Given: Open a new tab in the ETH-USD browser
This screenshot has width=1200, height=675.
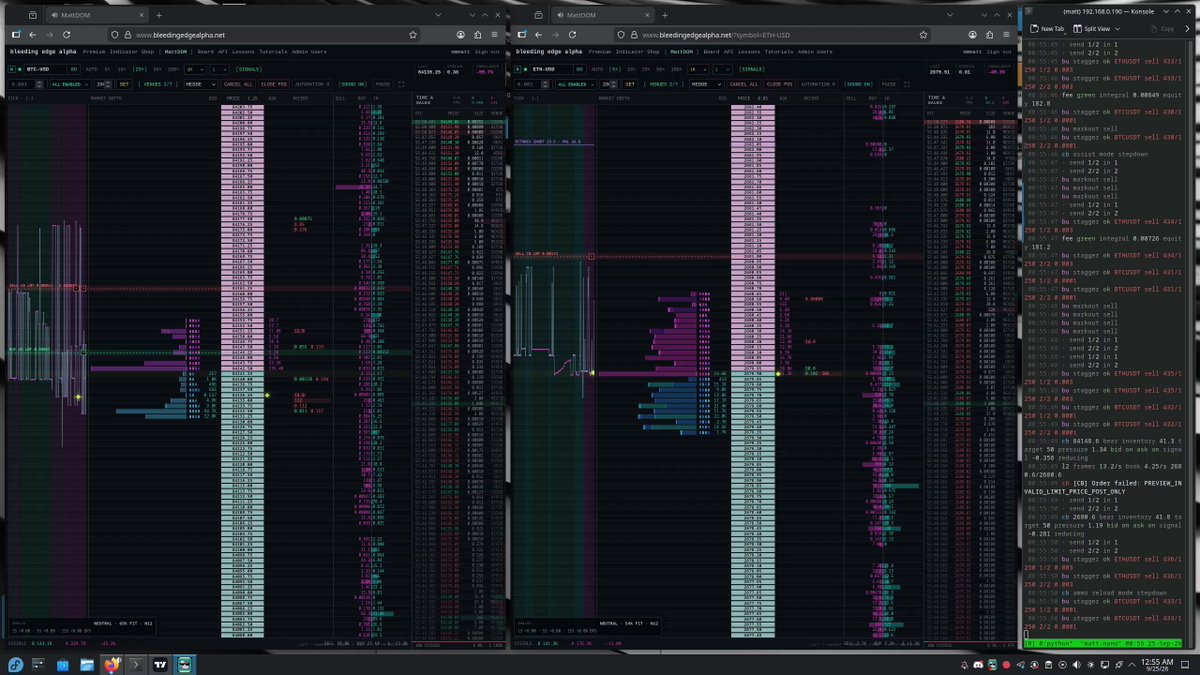Looking at the screenshot, I should (663, 15).
